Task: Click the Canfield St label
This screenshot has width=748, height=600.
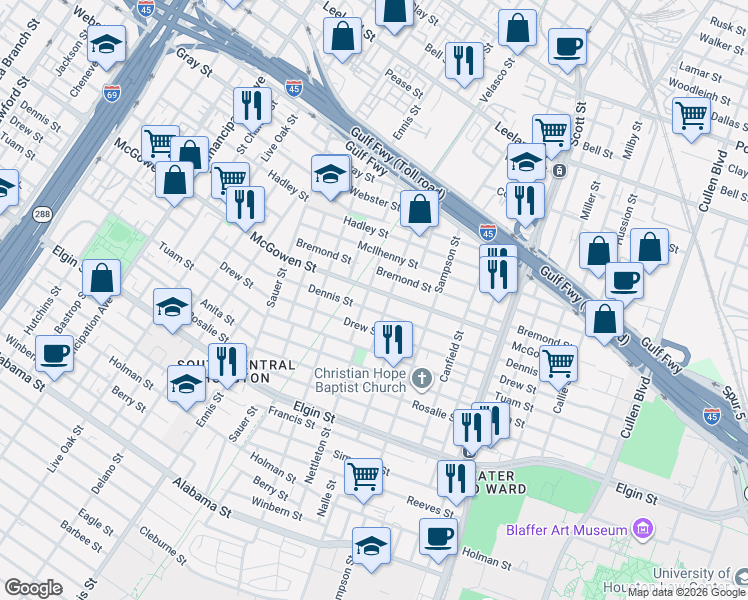Action: [x=451, y=356]
